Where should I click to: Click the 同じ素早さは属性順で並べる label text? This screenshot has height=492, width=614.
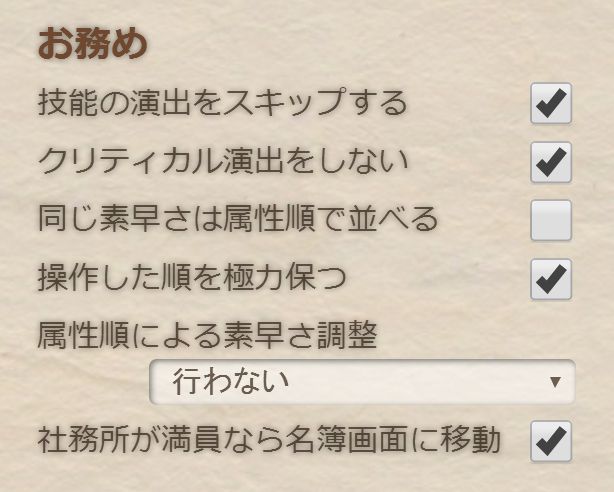point(237,218)
